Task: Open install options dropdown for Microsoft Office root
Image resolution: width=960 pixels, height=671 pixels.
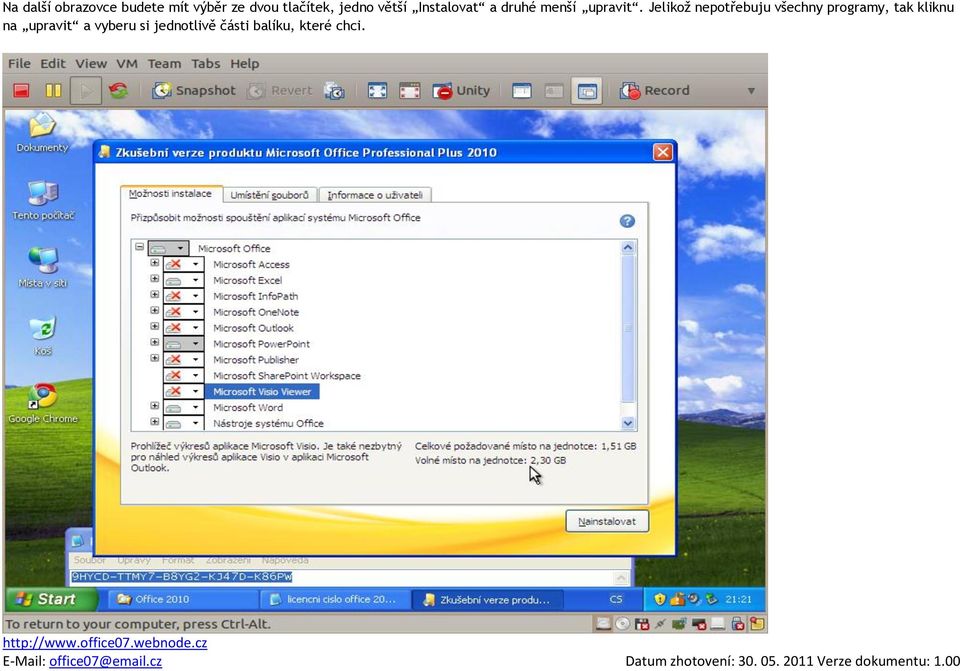Action: (168, 248)
